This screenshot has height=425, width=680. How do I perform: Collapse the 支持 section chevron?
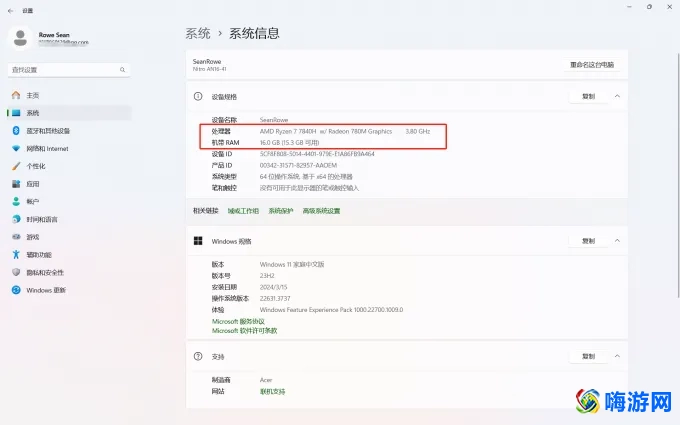tap(617, 356)
